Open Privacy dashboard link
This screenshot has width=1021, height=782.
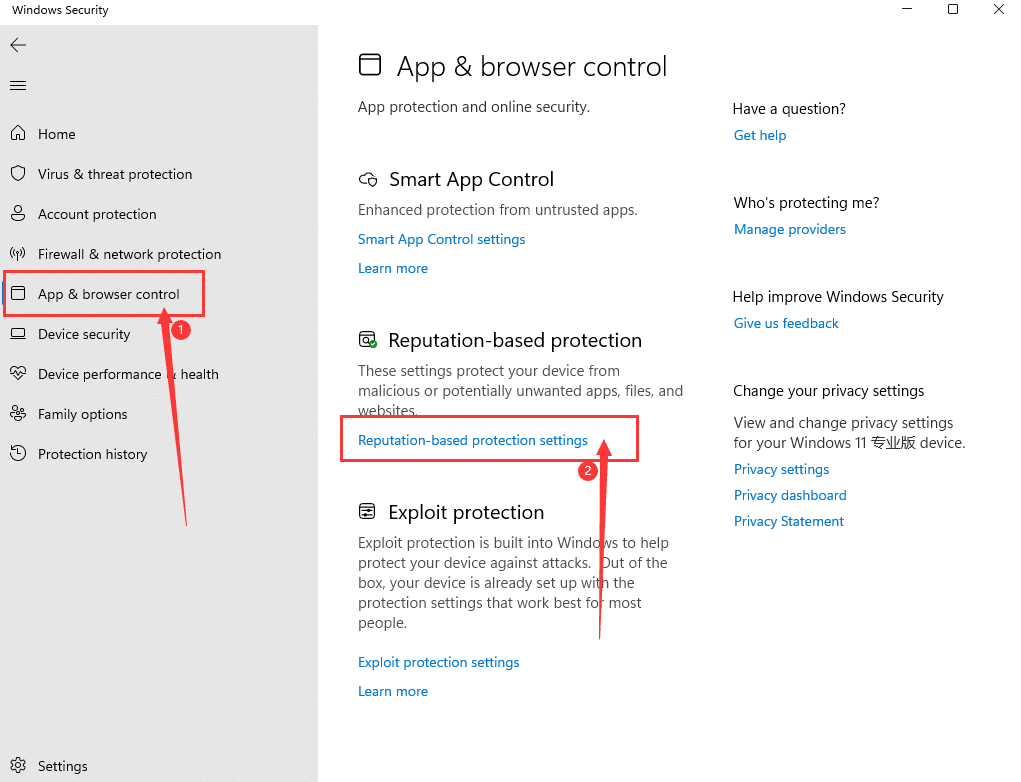[790, 496]
